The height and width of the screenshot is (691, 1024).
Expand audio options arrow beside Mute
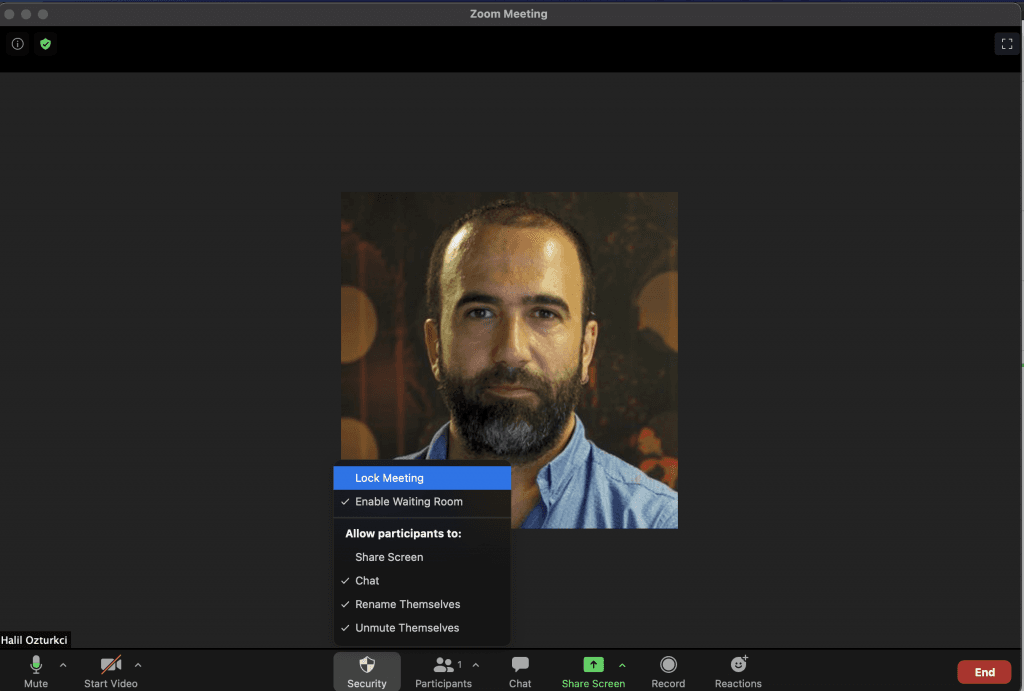coord(63,665)
